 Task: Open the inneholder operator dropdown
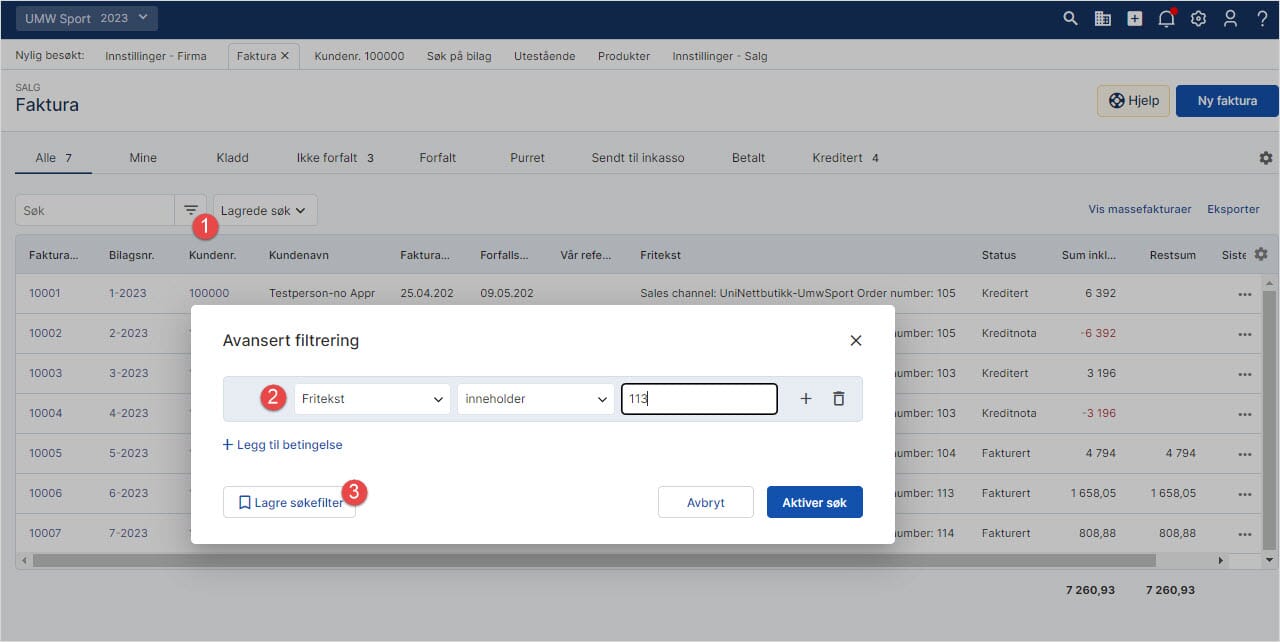coord(535,399)
